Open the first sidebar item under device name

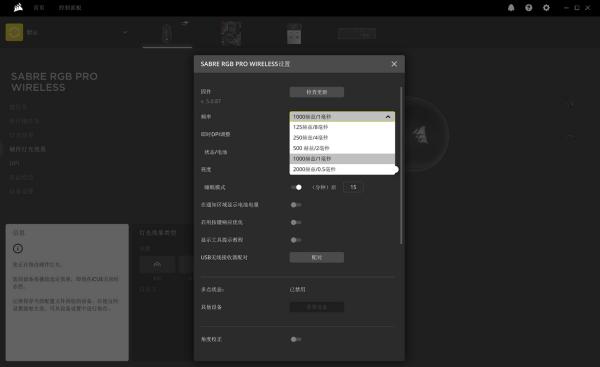[18, 107]
